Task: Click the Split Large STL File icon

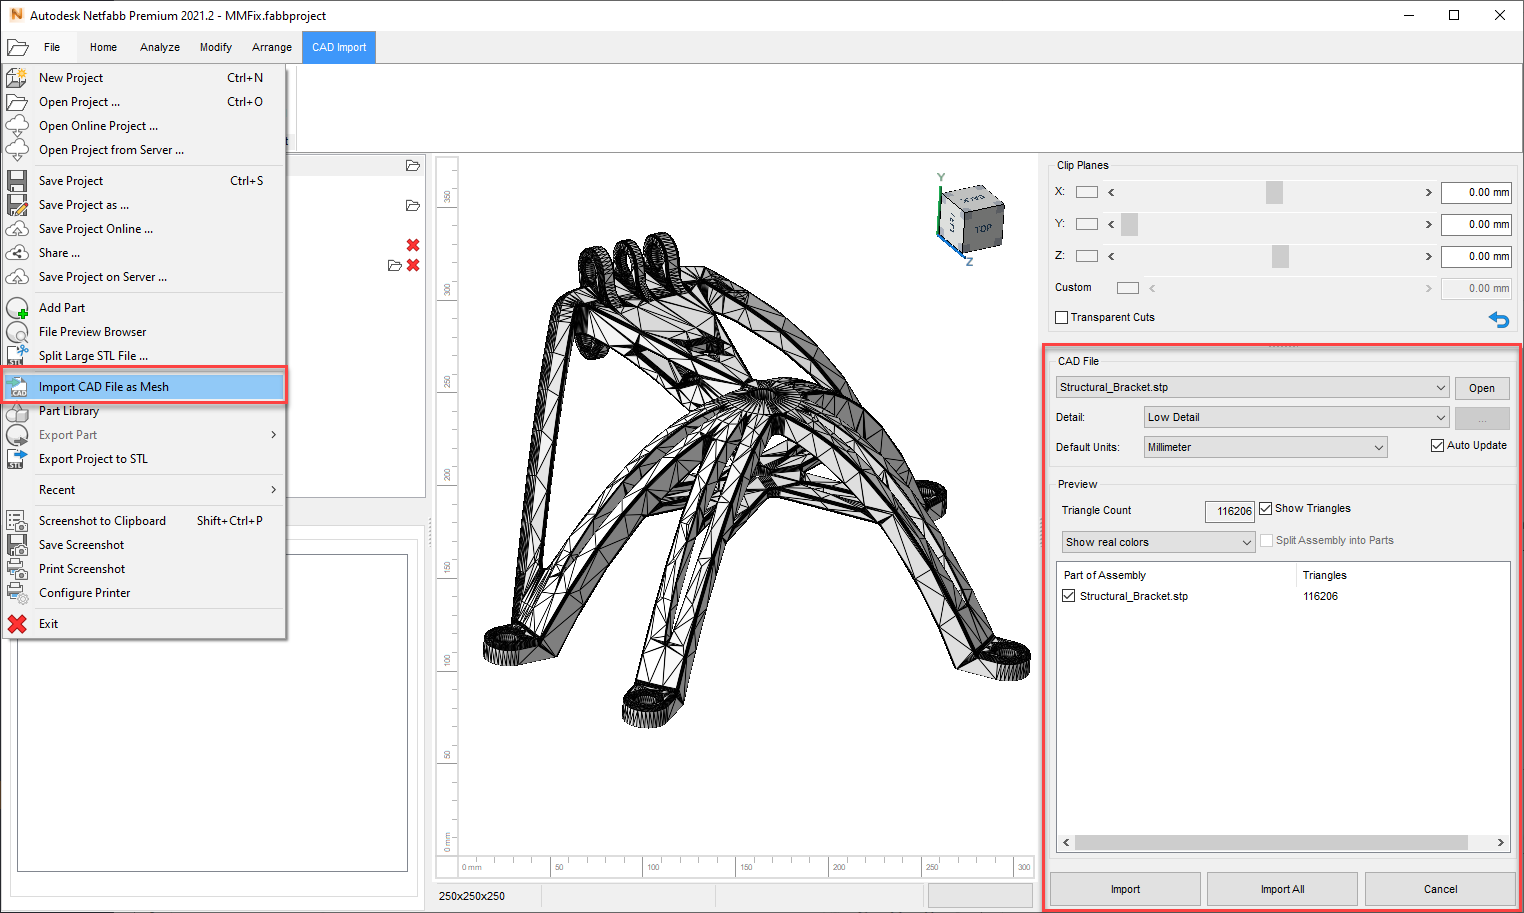Action: coord(17,356)
